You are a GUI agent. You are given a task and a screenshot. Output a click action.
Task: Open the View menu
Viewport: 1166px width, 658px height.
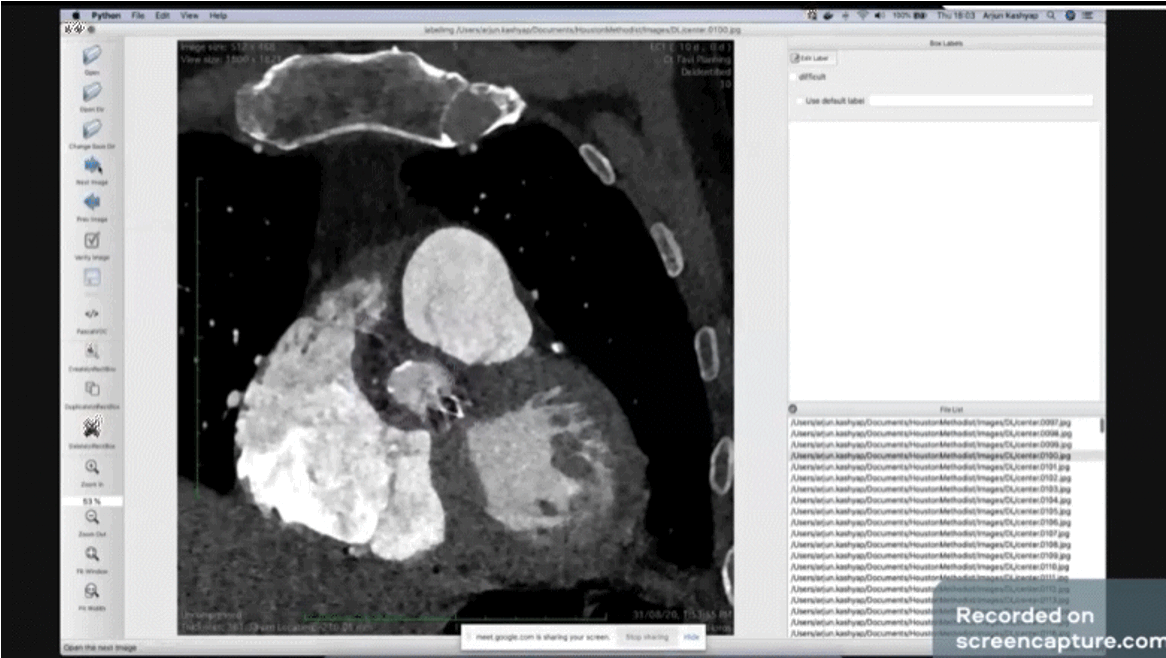[189, 15]
